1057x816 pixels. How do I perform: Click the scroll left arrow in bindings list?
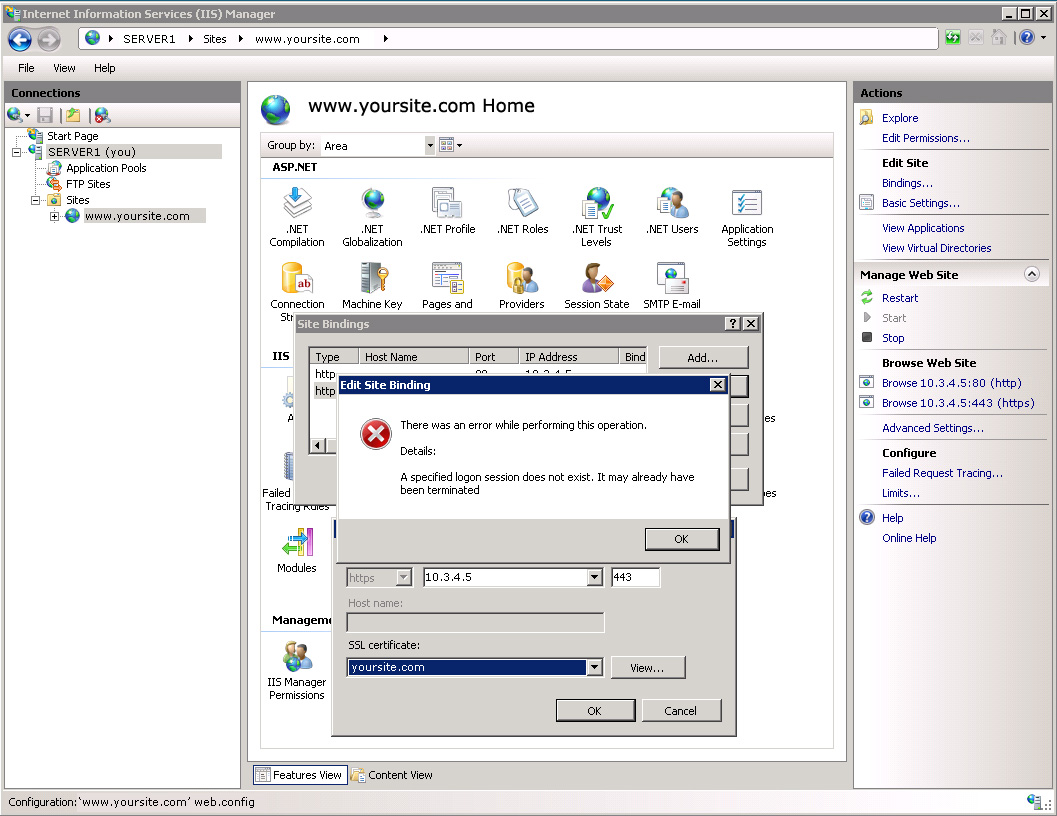click(x=318, y=445)
